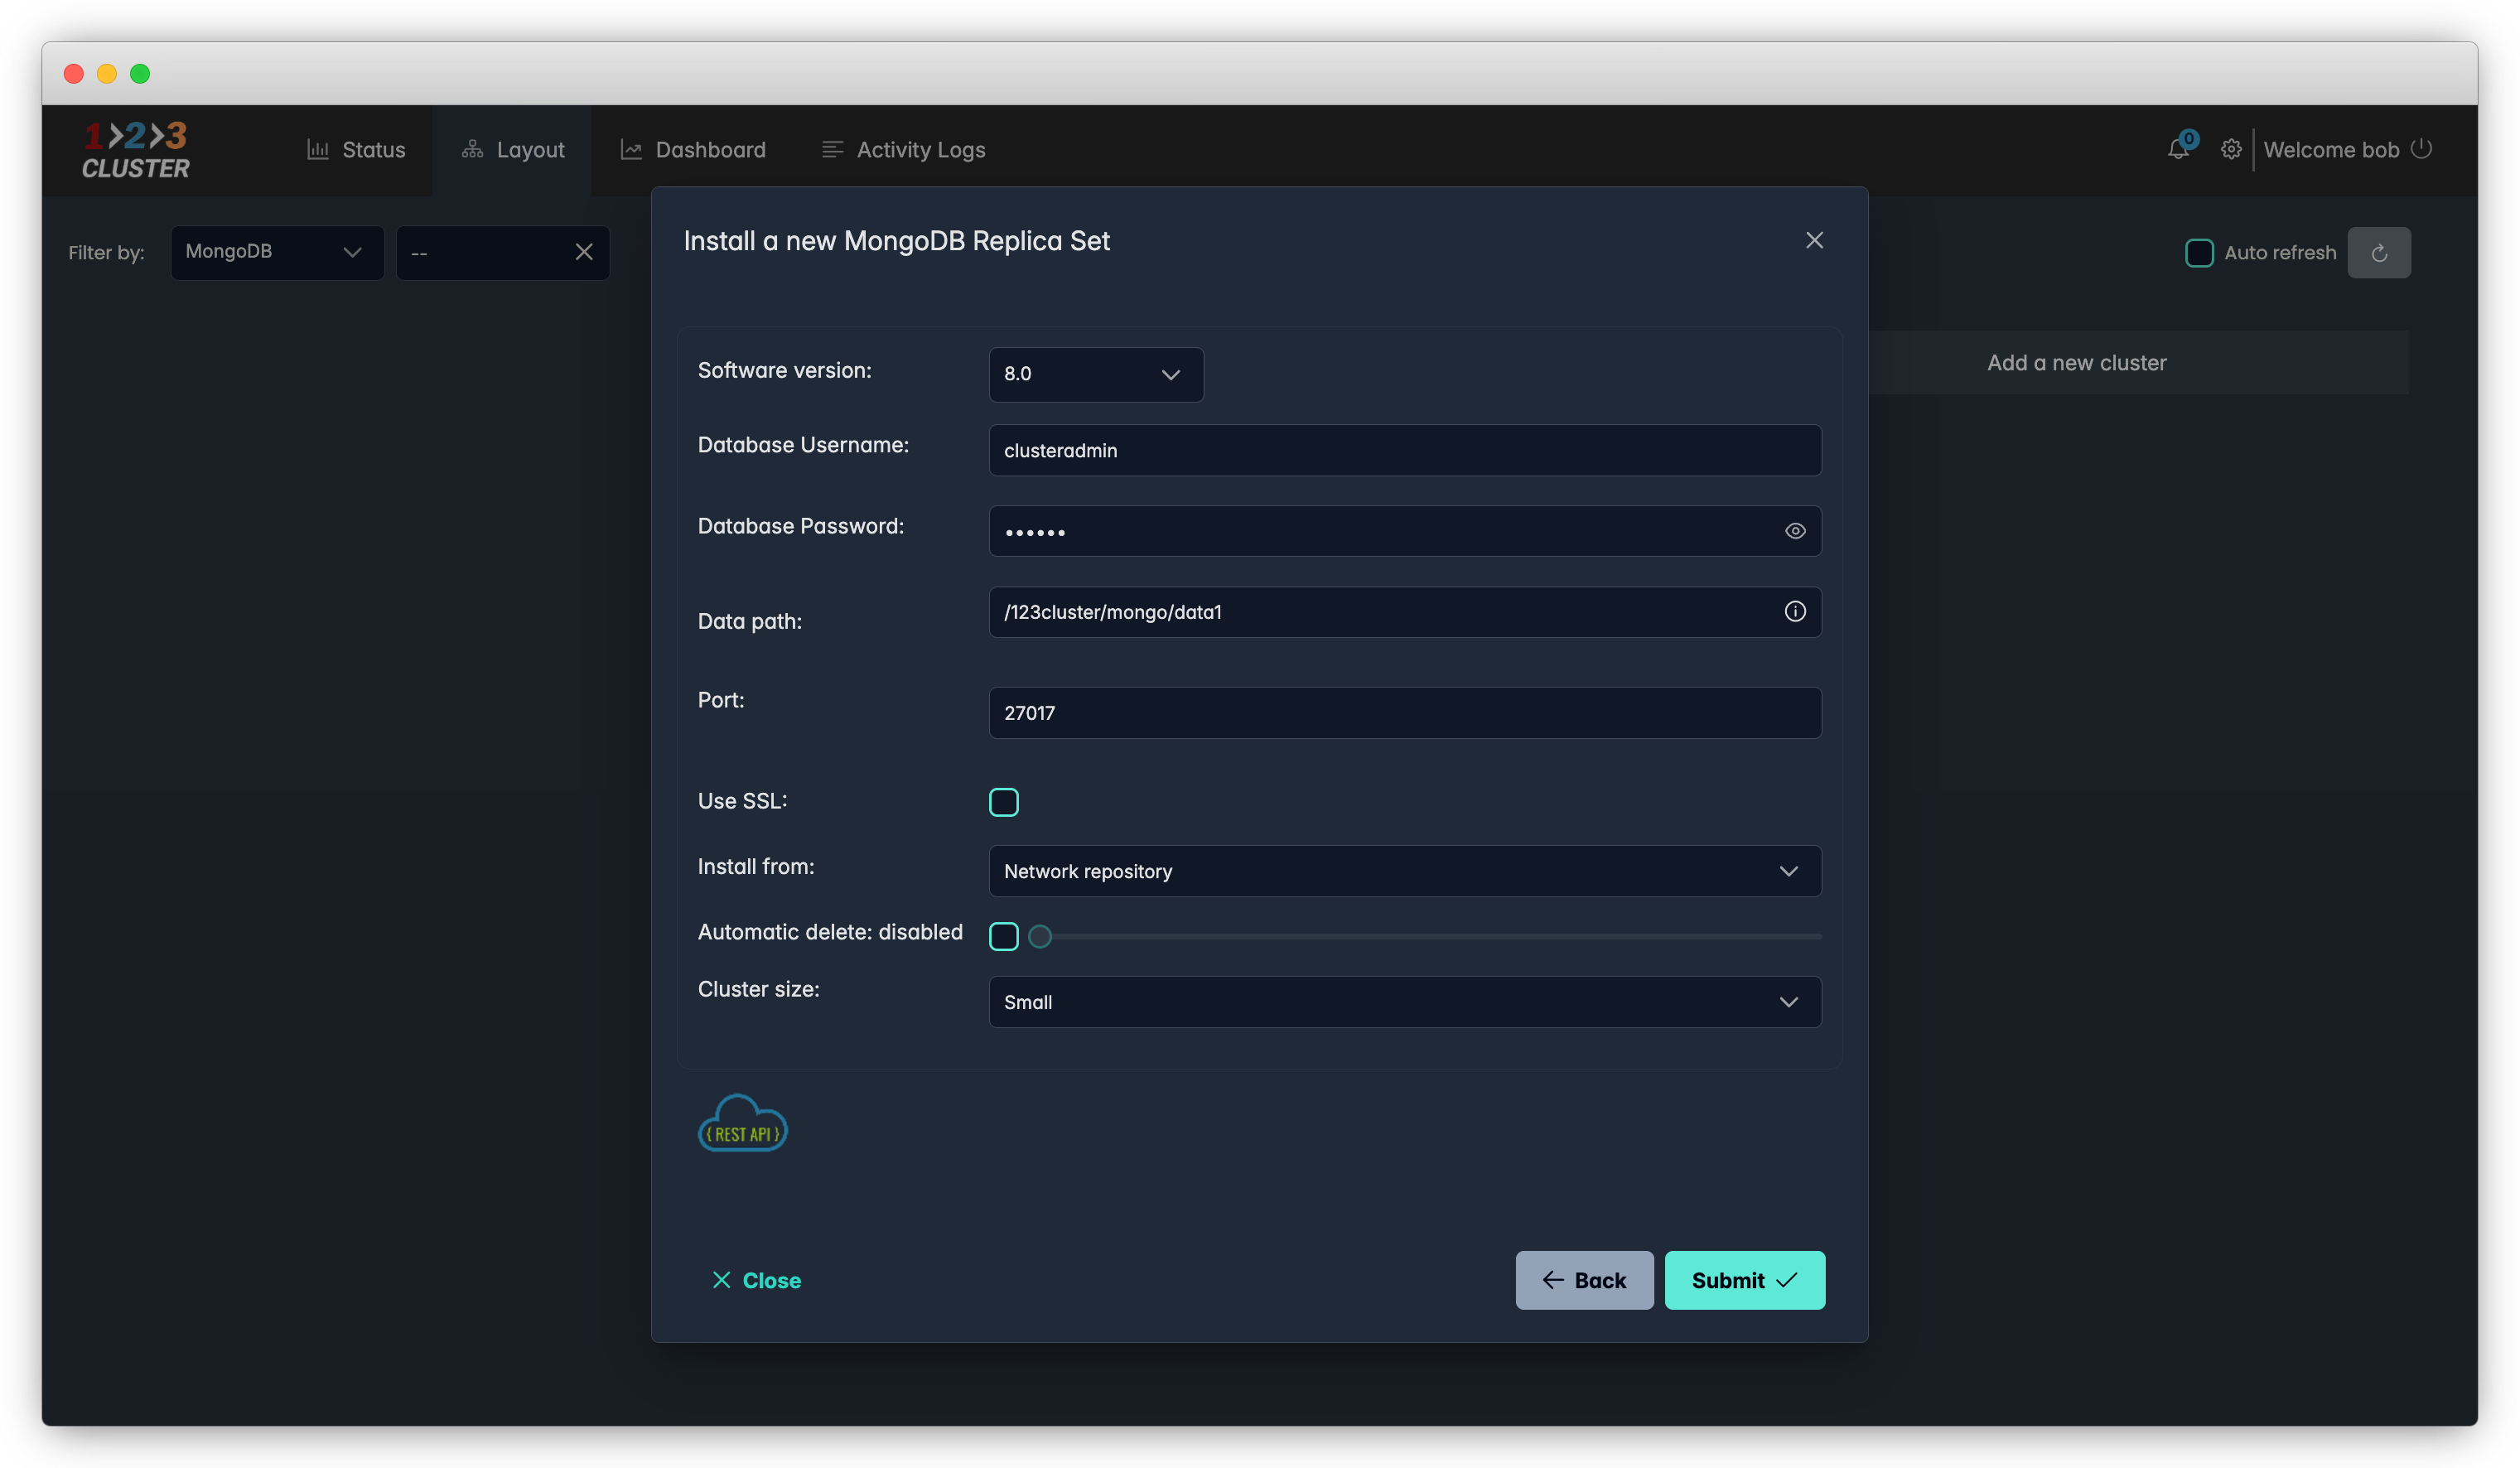
Task: Click the REST API cloud icon
Action: click(x=742, y=1124)
